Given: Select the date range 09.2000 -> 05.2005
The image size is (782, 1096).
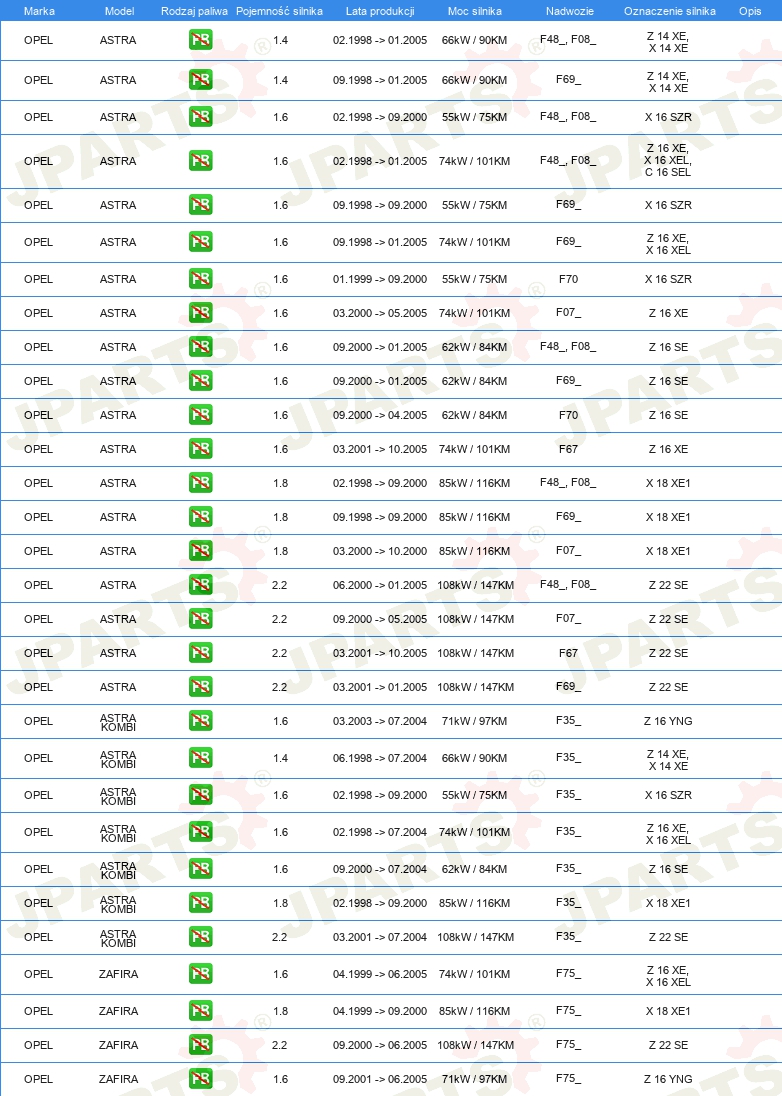Looking at the screenshot, I should tap(380, 619).
